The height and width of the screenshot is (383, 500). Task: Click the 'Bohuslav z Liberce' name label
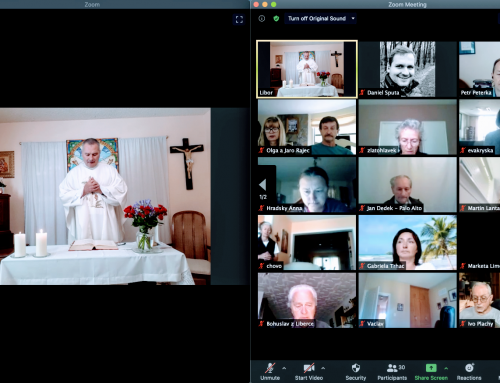(290, 324)
